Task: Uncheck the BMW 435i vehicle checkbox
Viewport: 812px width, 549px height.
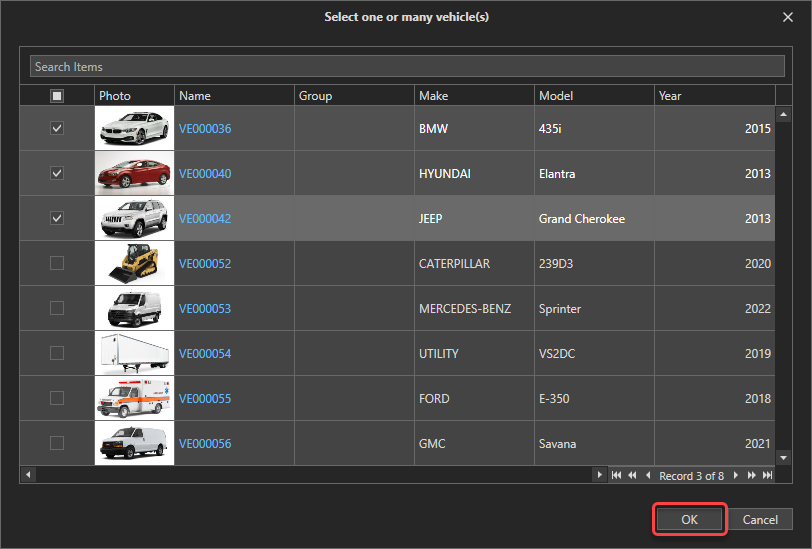Action: pyautogui.click(x=57, y=129)
